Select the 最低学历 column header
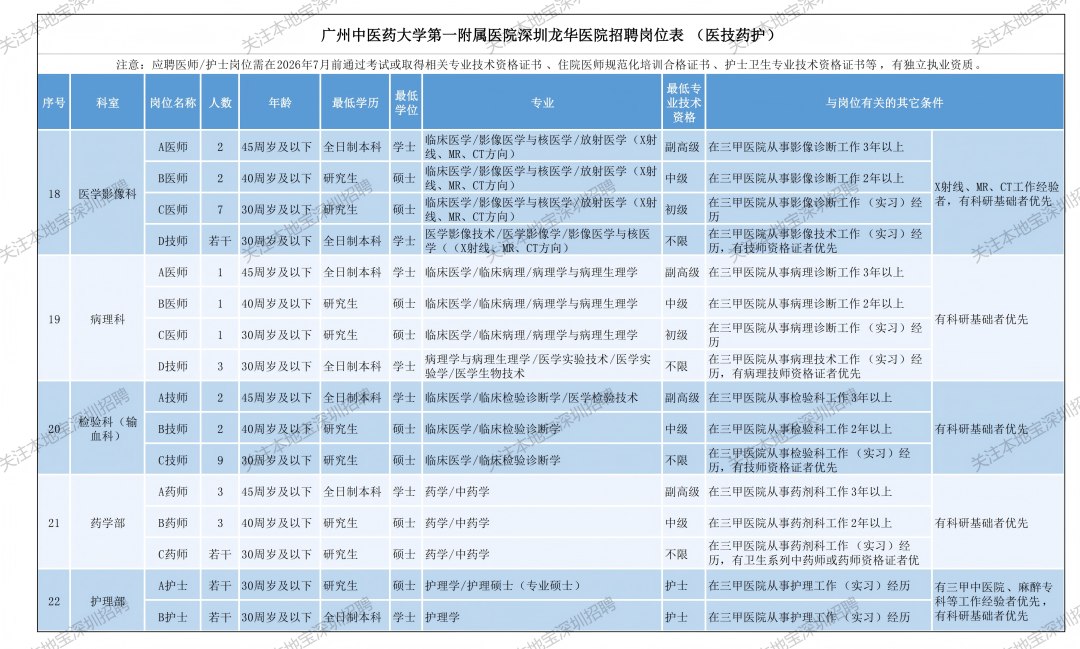Viewport: 1080px width, 649px height. (355, 103)
